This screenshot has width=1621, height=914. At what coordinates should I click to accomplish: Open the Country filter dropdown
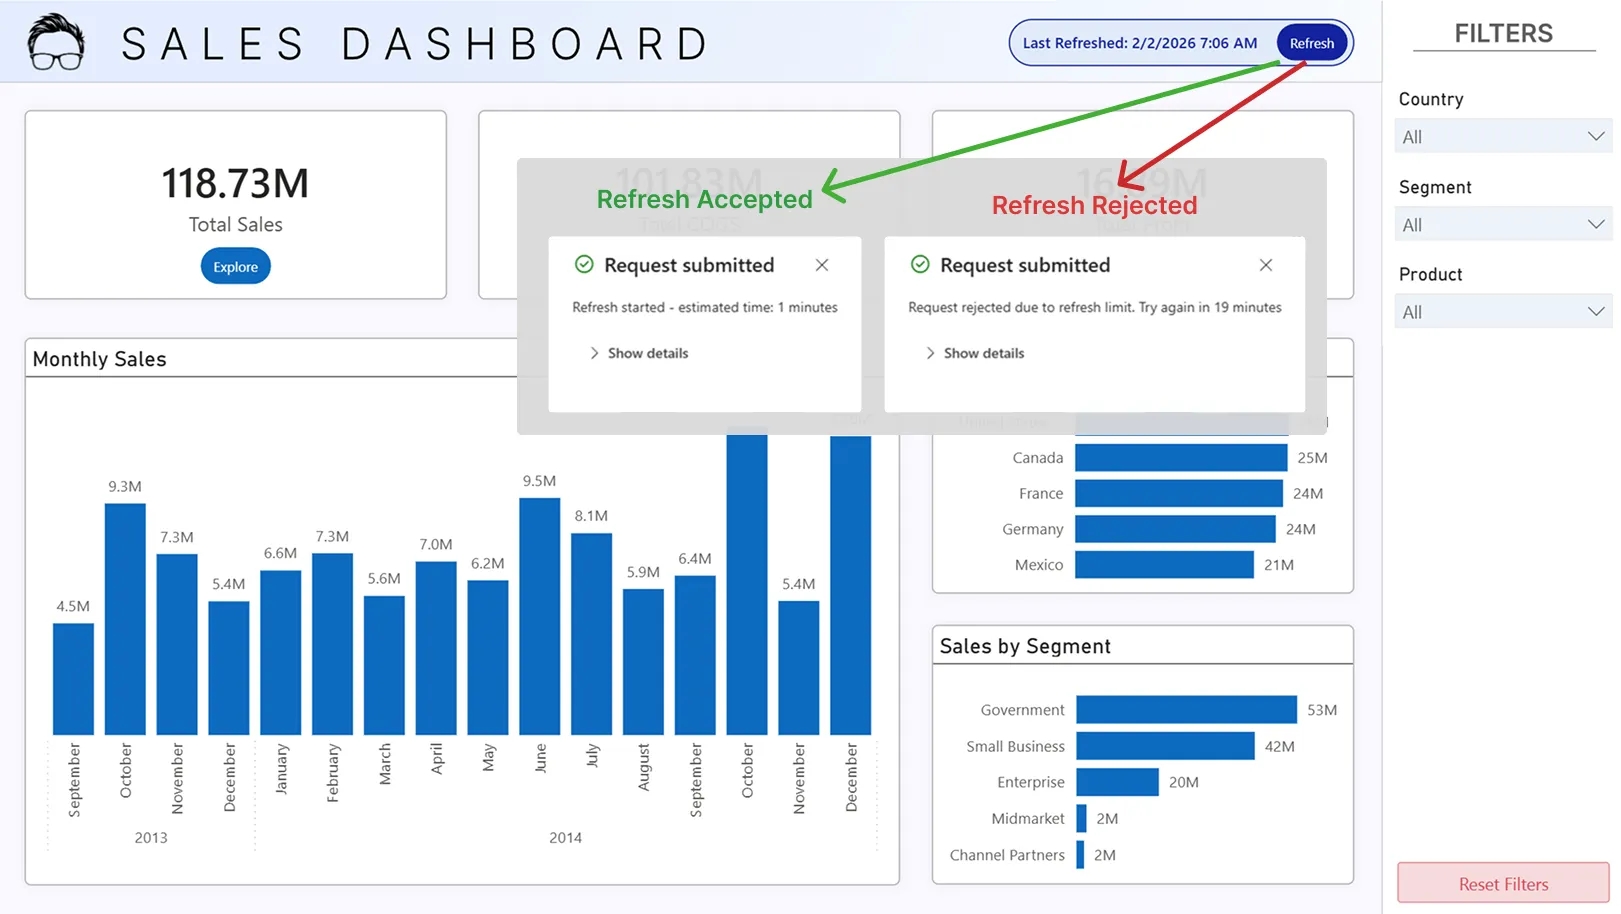tap(1503, 137)
